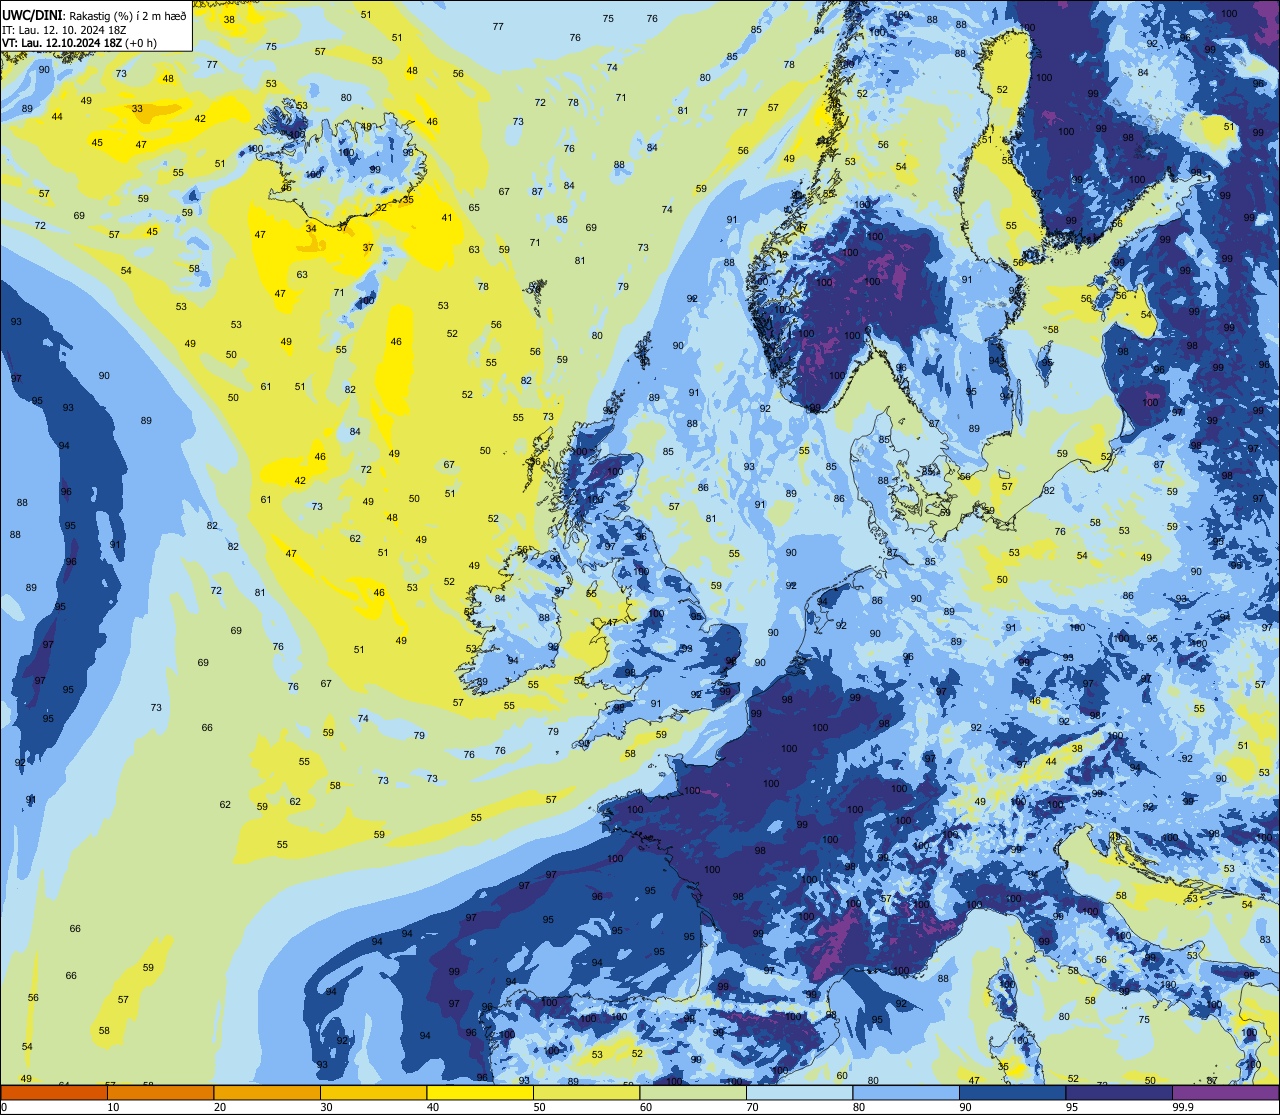The image size is (1280, 1115).
Task: Click the 10–20 orange legend swatch
Action: click(x=160, y=1092)
